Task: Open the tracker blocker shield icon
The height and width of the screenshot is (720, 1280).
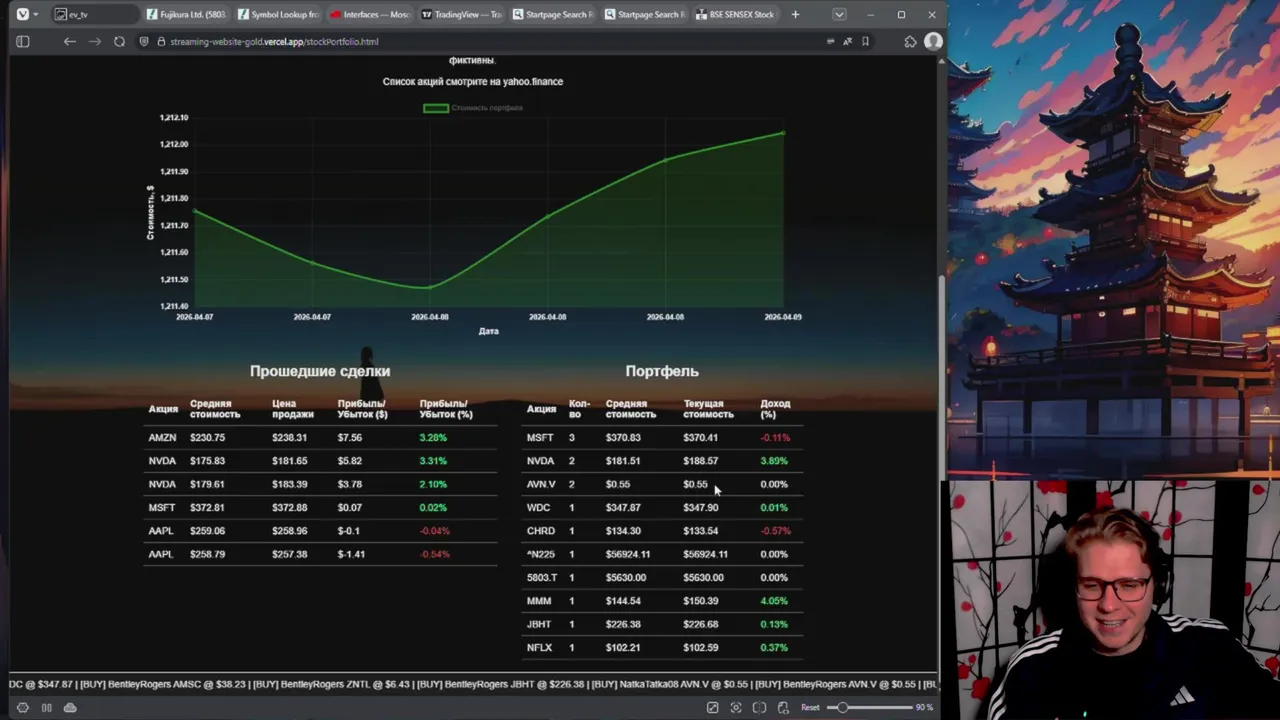Action: (x=144, y=41)
